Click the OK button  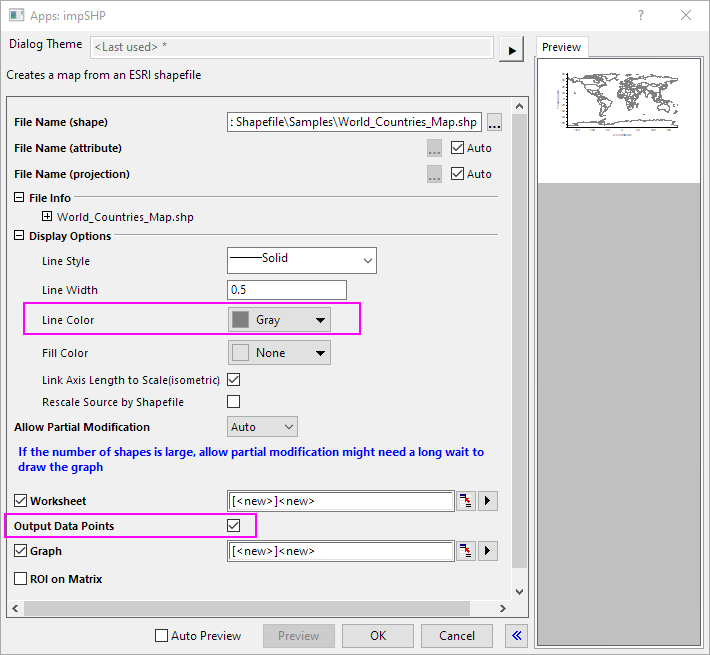click(x=378, y=636)
